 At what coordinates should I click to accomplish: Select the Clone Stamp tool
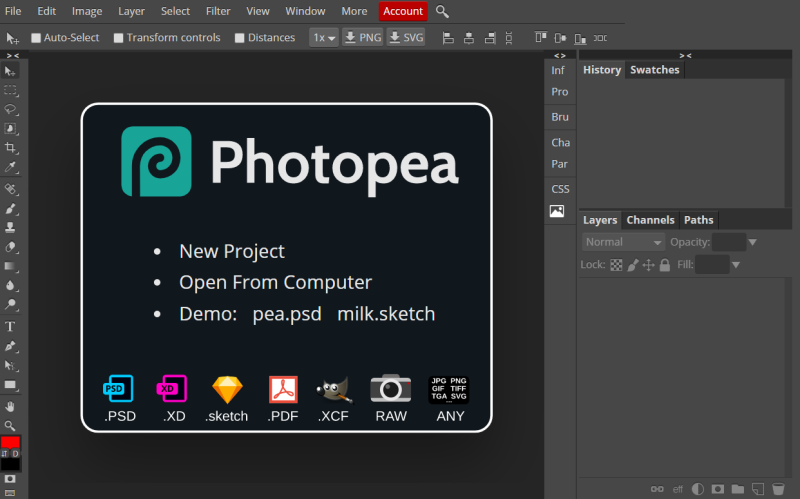[x=10, y=228]
